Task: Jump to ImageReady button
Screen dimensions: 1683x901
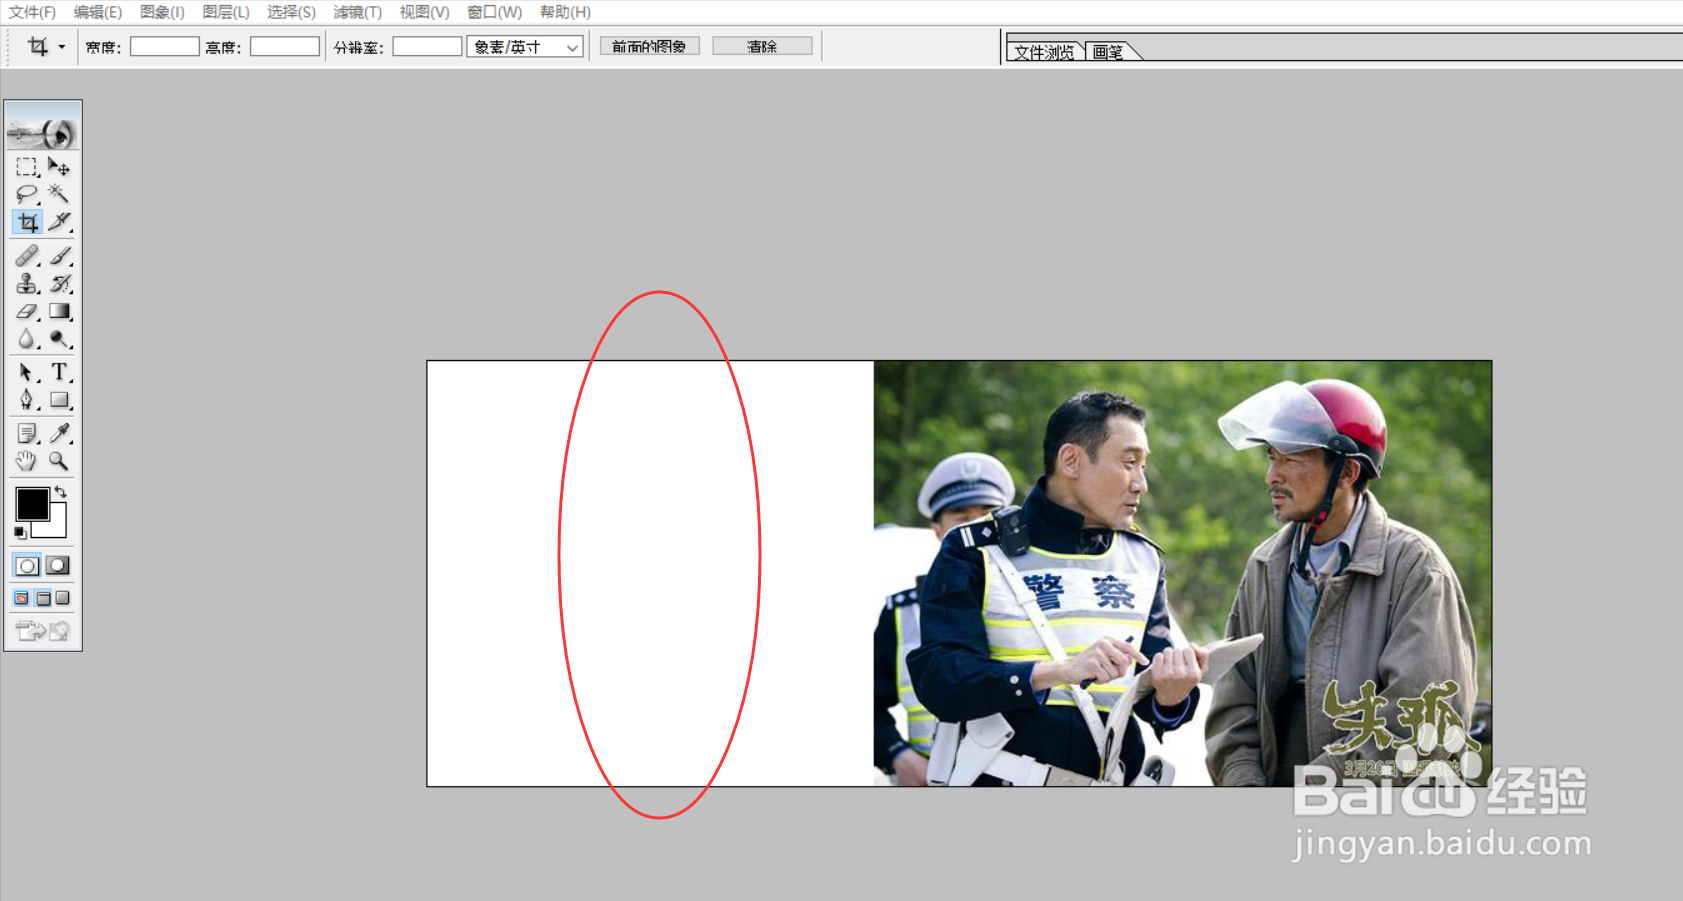Action: pos(43,630)
